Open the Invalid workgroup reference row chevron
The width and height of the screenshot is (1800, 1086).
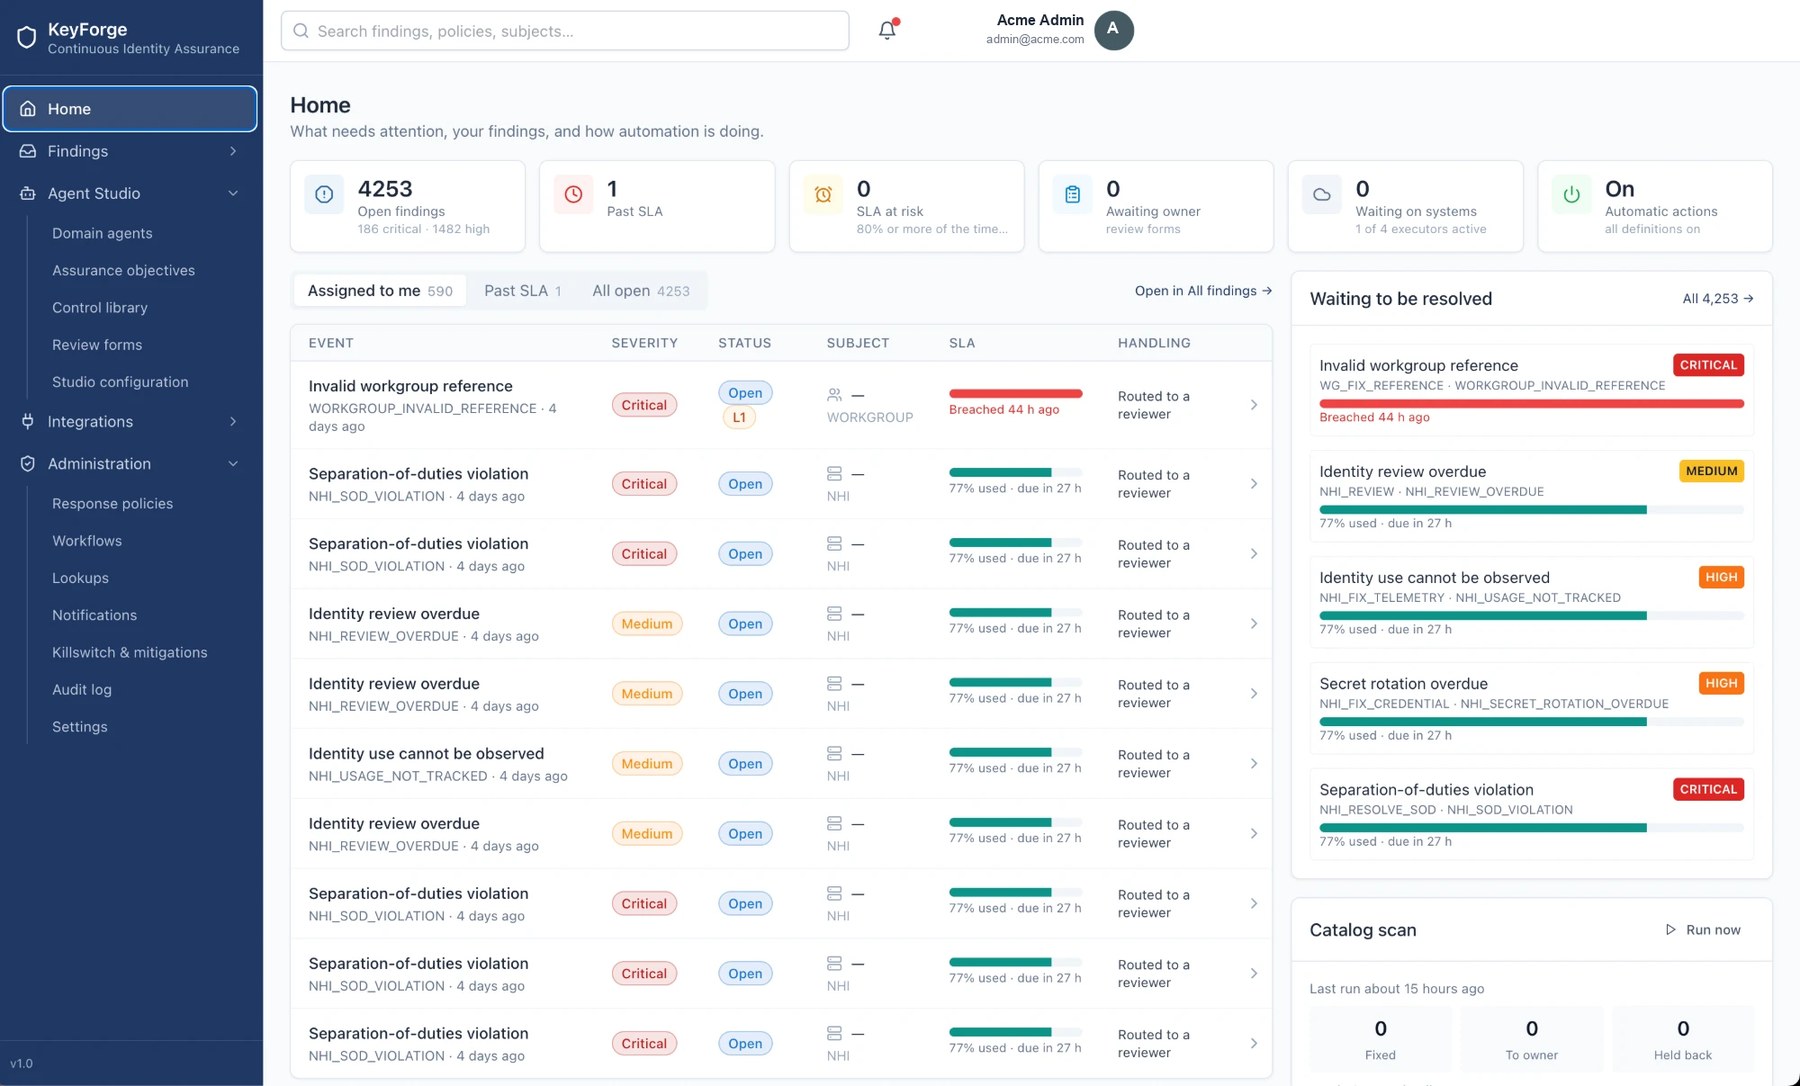click(1254, 405)
